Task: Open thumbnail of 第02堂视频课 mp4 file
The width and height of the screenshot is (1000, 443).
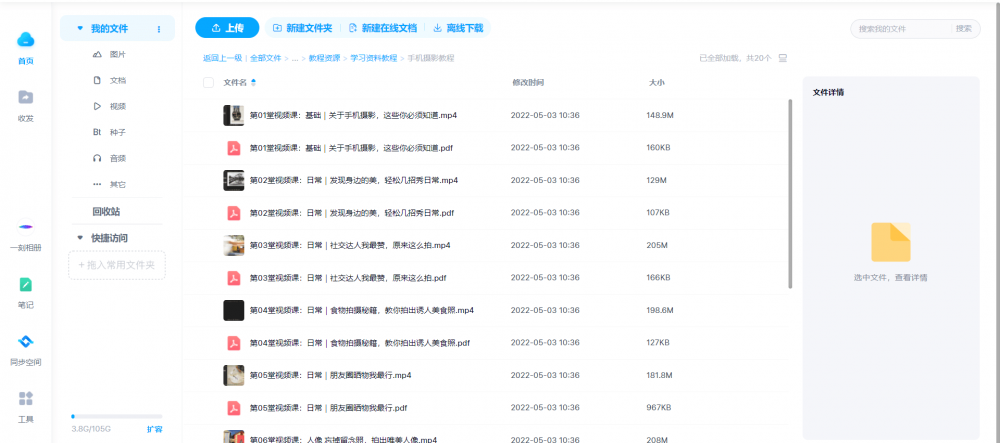Action: [x=233, y=180]
